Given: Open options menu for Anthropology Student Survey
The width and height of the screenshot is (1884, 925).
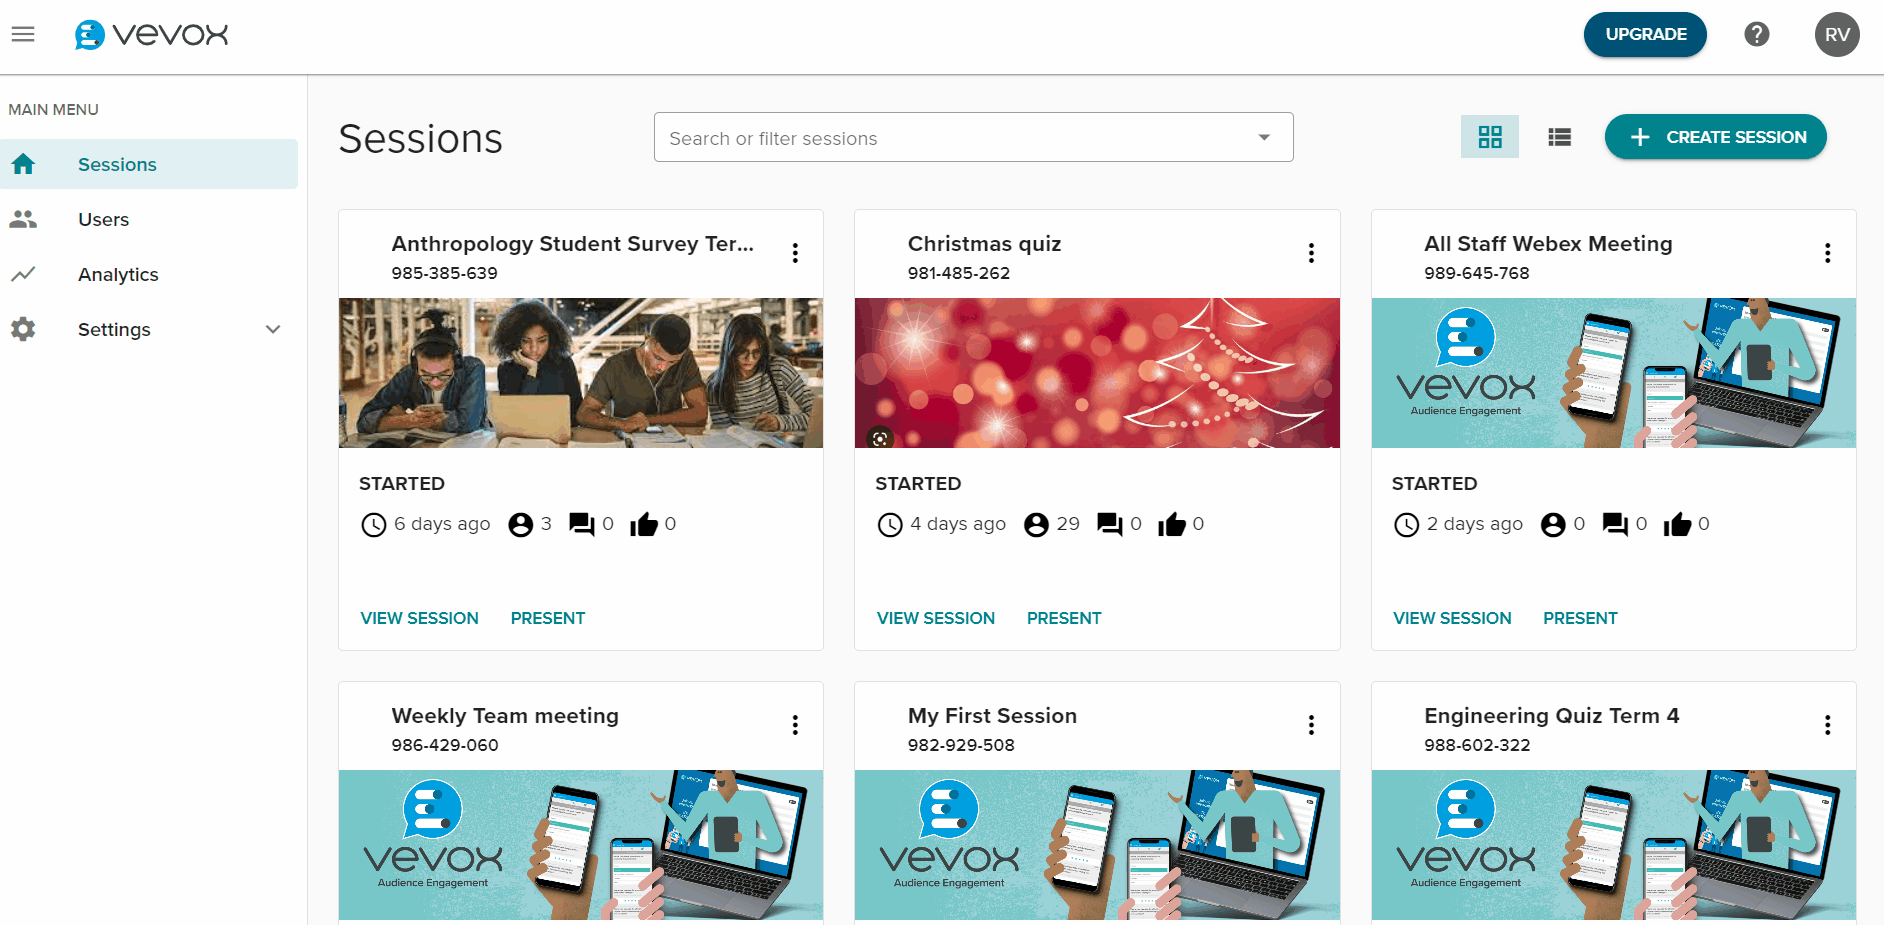Looking at the screenshot, I should [x=795, y=253].
